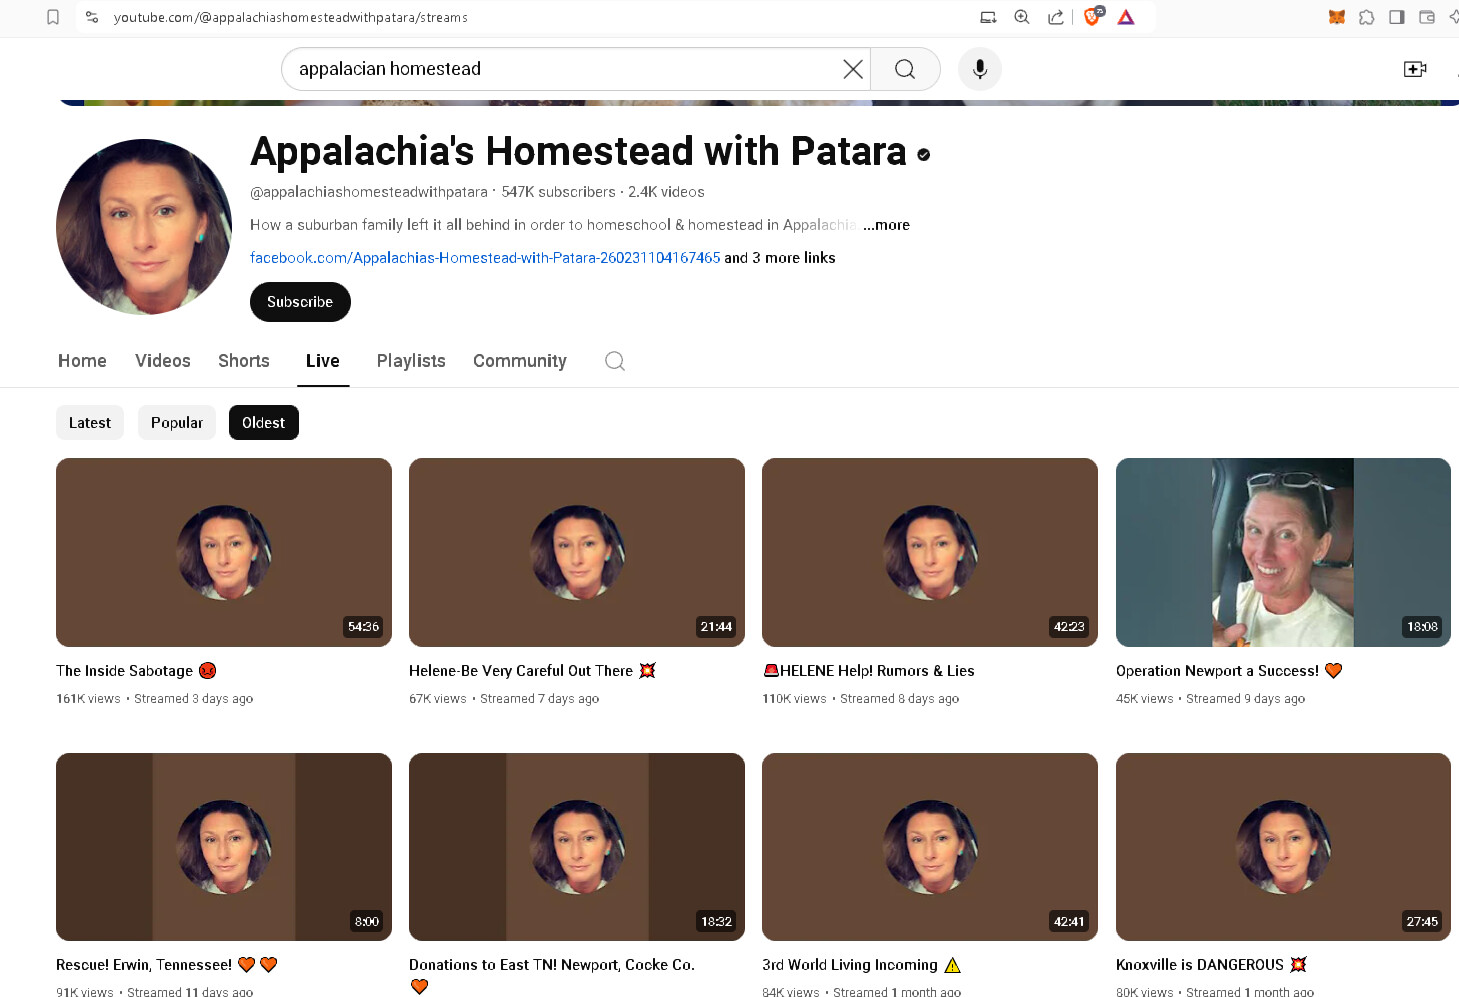Clear the search box with X icon

(853, 69)
